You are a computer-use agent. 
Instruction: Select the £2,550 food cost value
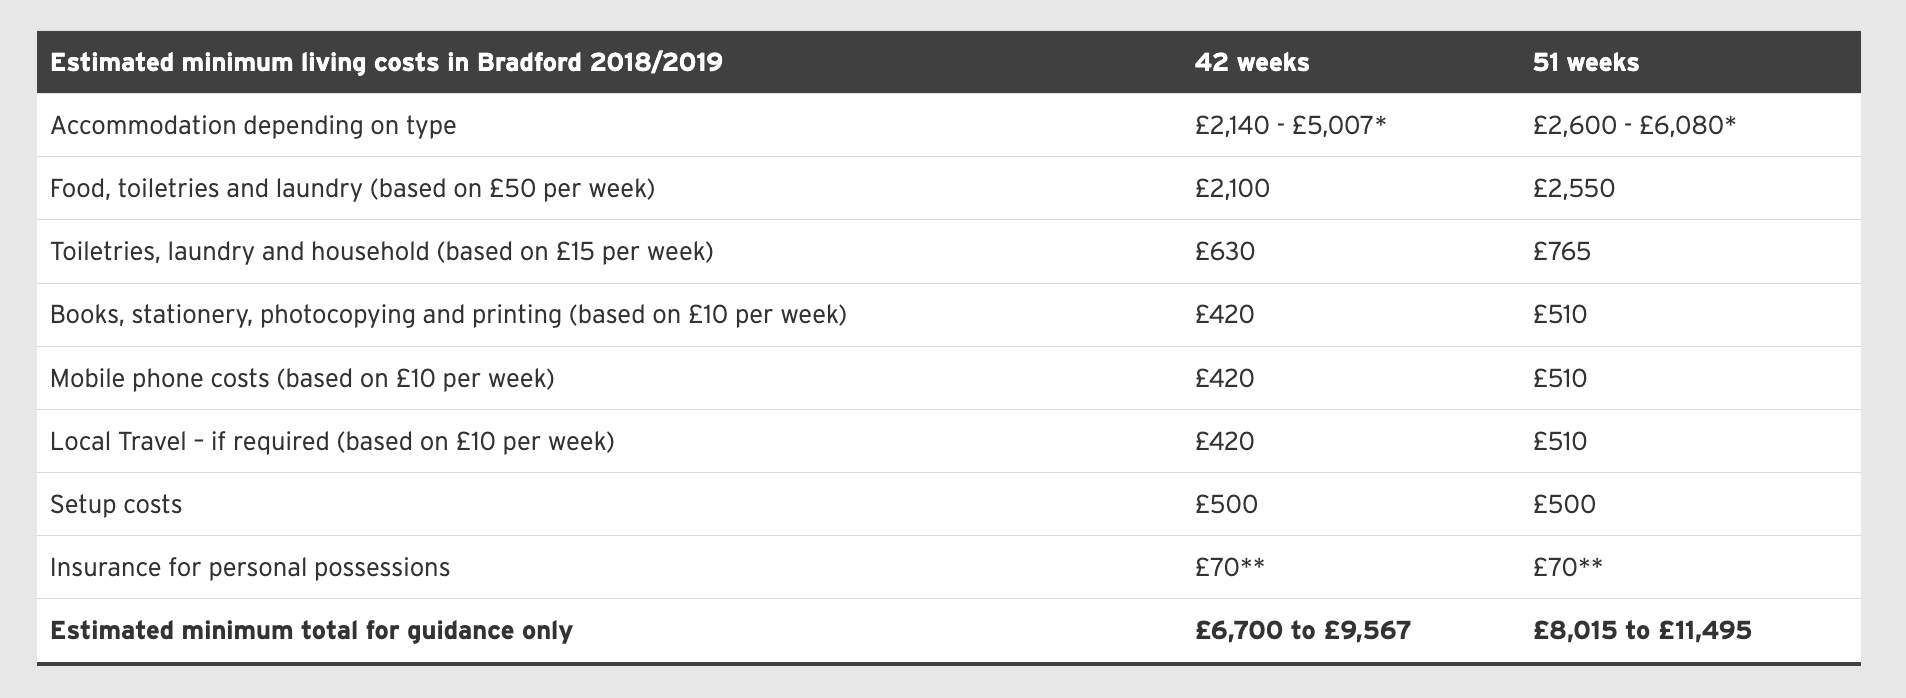point(1574,189)
